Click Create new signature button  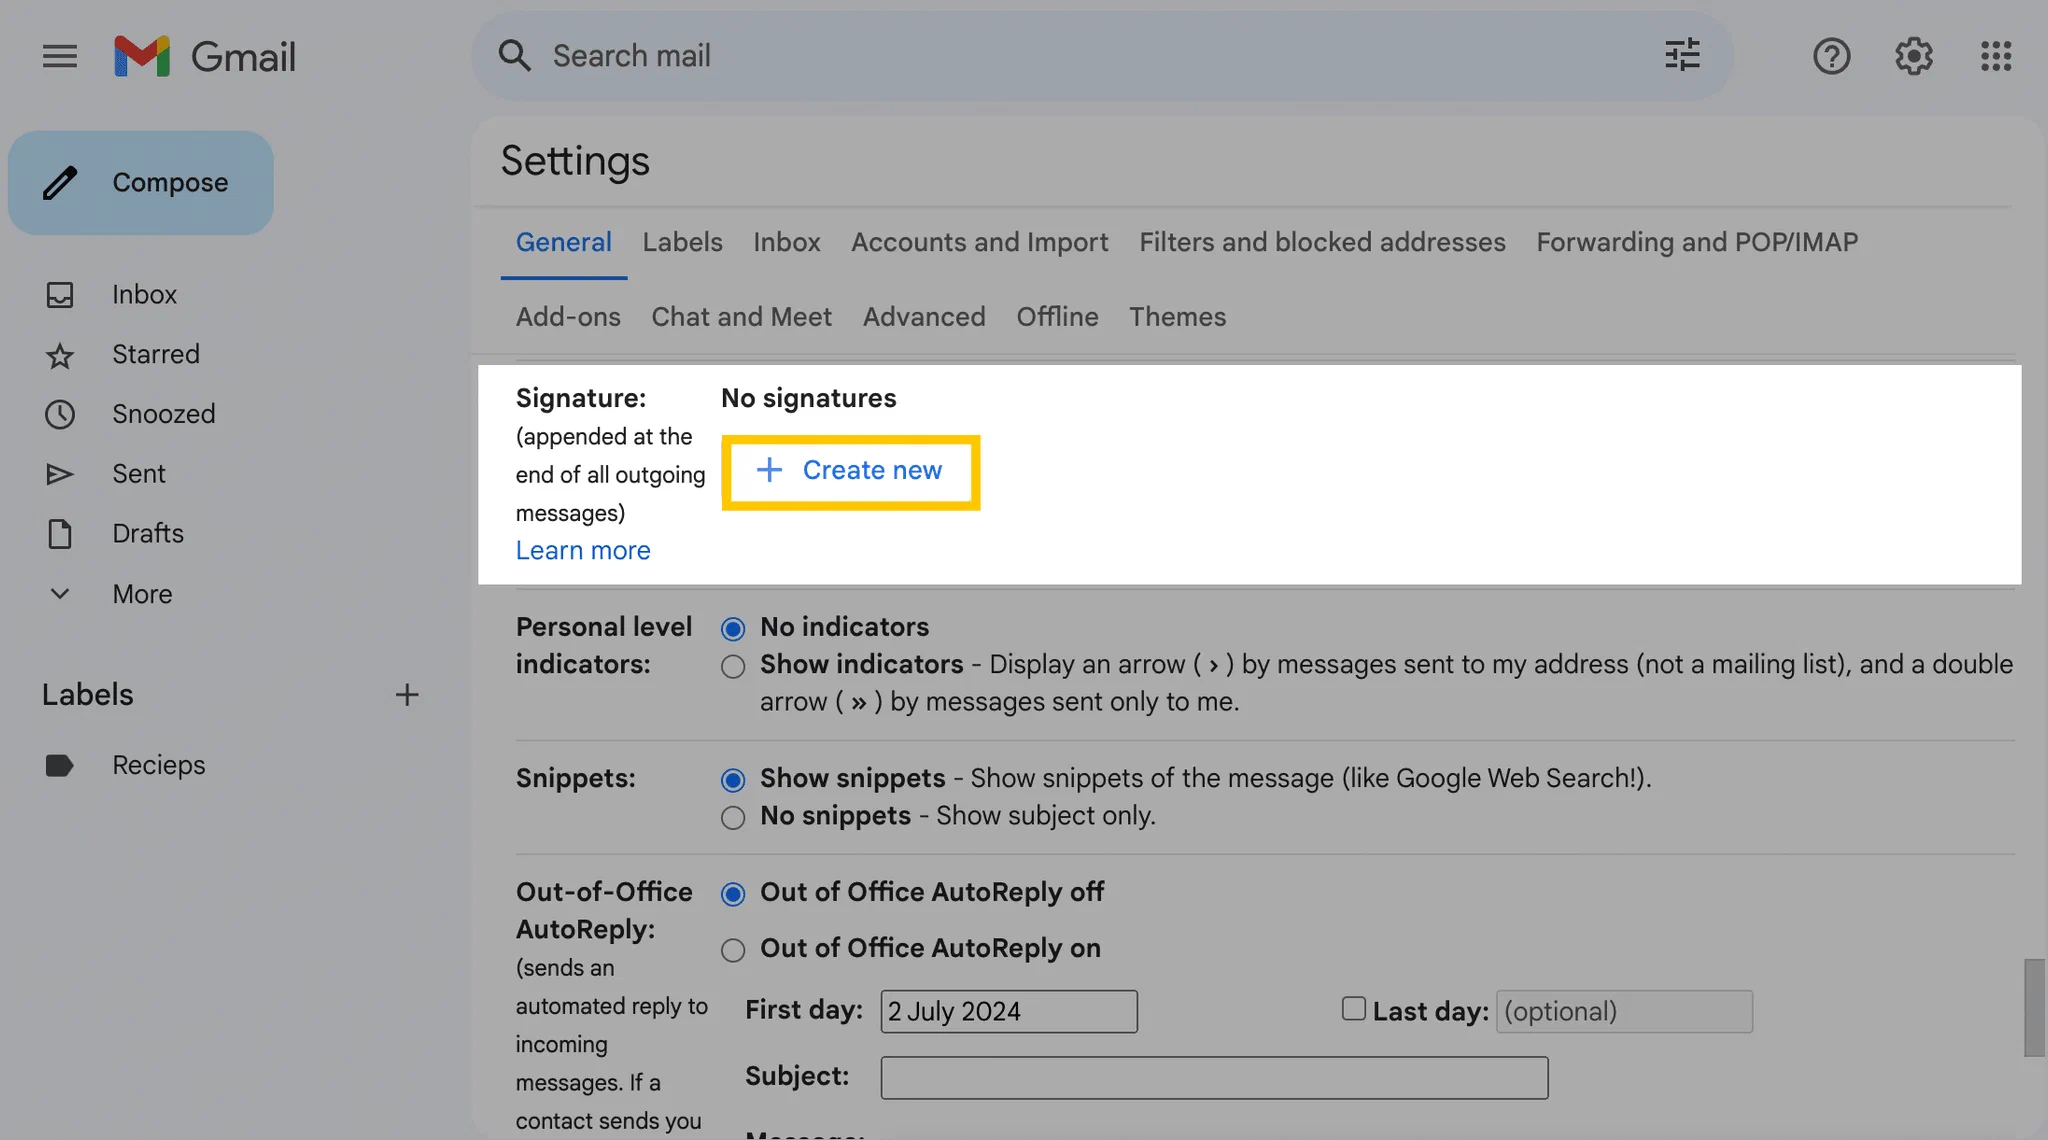pyautogui.click(x=850, y=471)
